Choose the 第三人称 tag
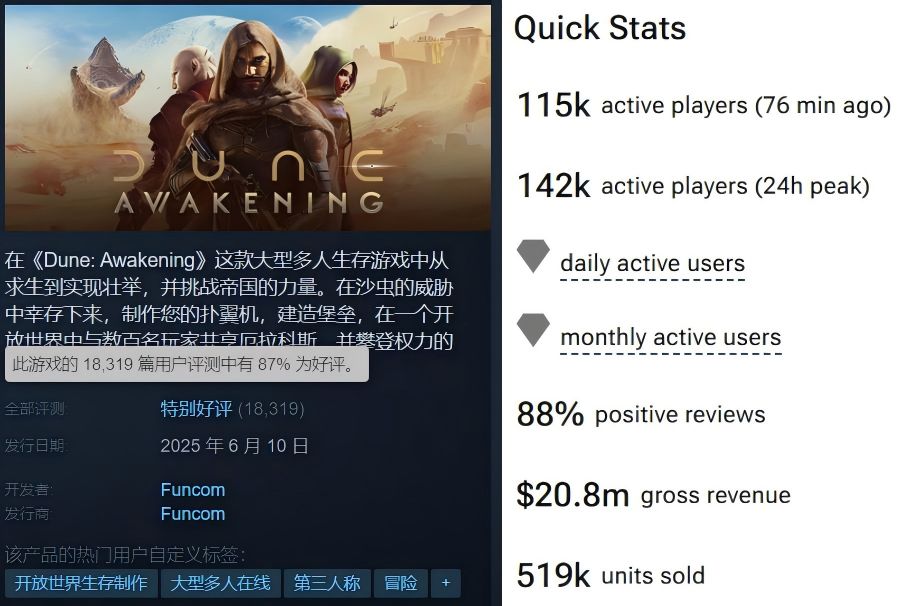The image size is (916, 606). (x=327, y=583)
